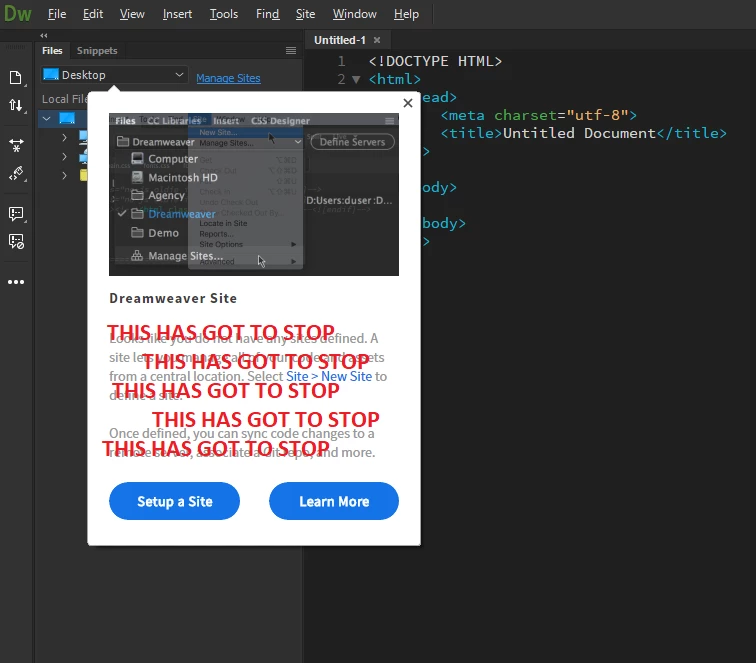Click the Format Source Code icon
Viewport: 756px width, 663px height.
[x=16, y=173]
